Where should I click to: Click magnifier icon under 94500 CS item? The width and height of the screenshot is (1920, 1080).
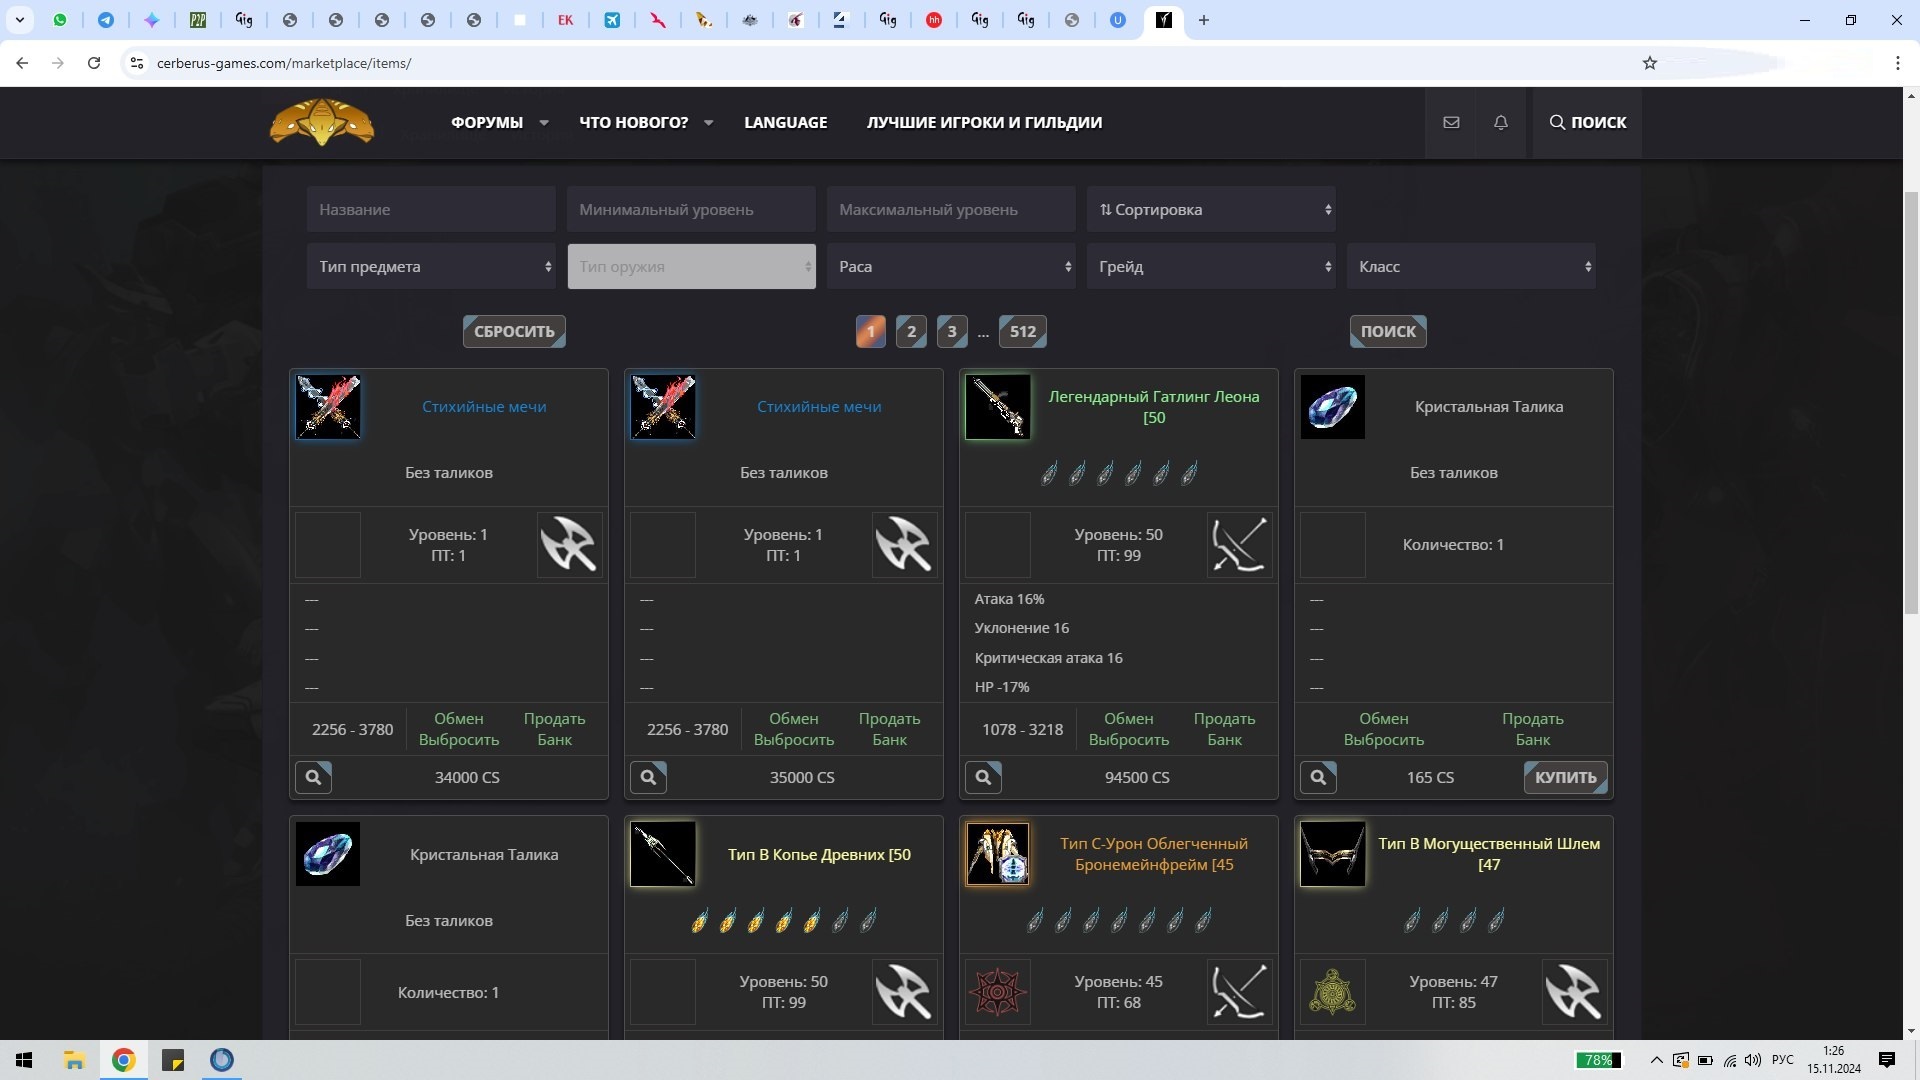tap(983, 777)
